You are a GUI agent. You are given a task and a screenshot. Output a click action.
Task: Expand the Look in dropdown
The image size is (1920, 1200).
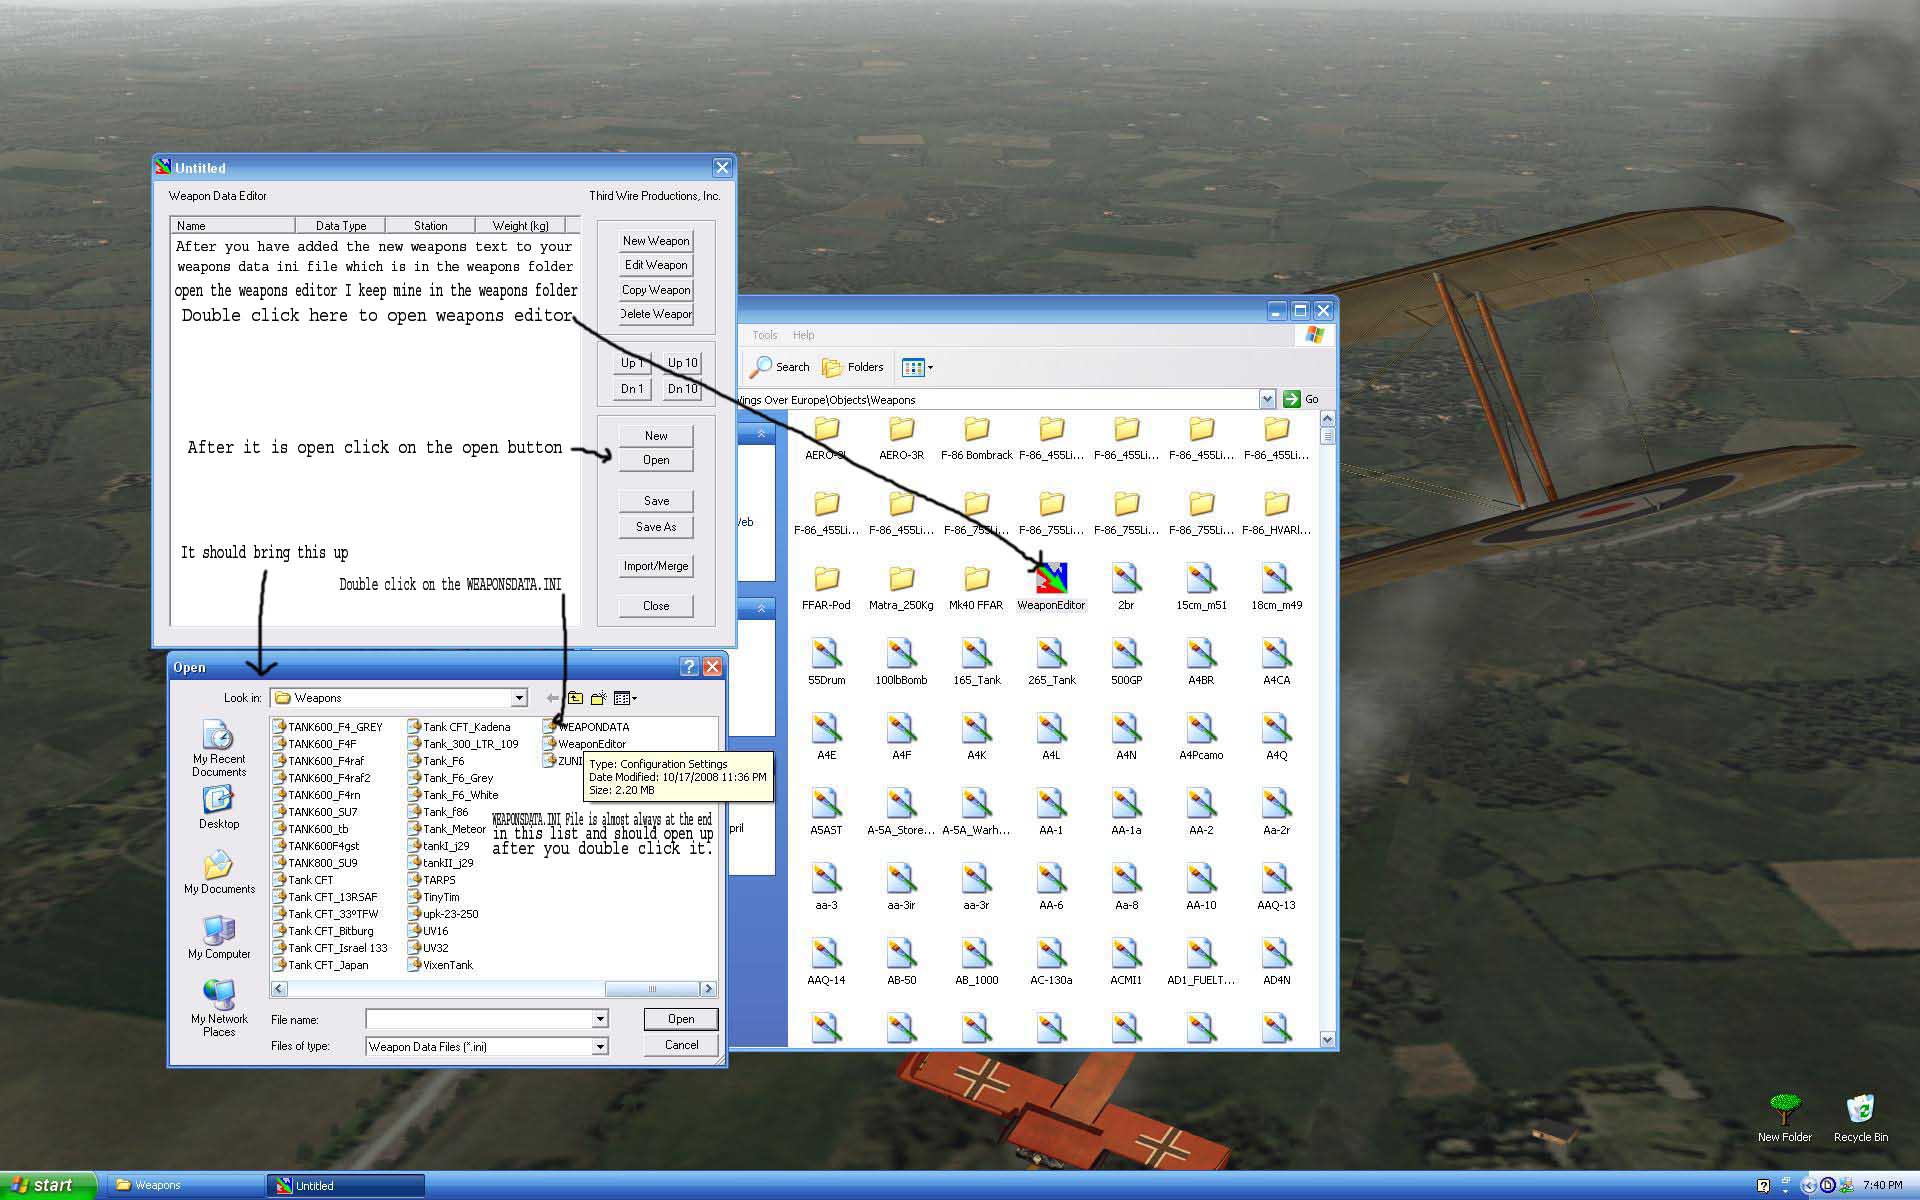(519, 698)
